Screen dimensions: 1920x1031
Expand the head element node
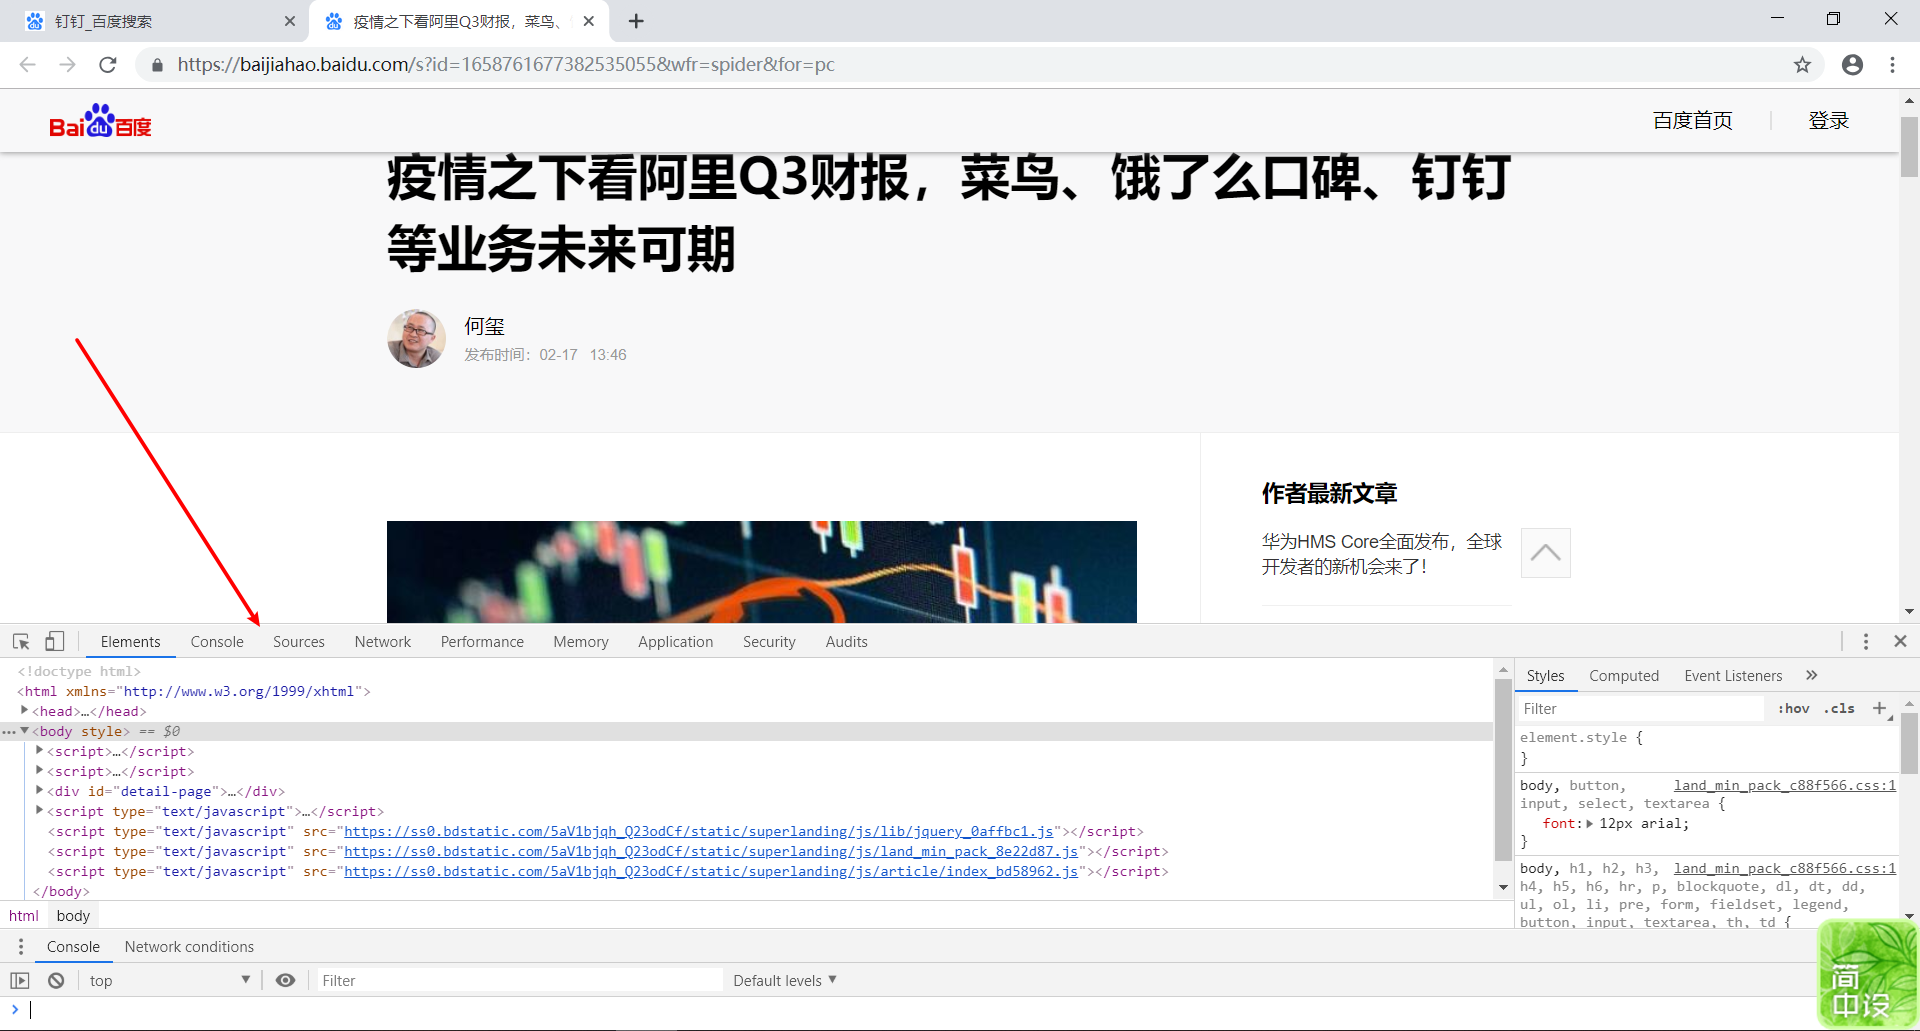click(25, 710)
